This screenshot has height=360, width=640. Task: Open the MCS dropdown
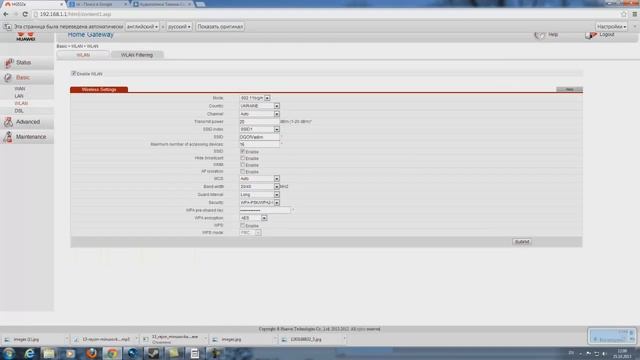click(260, 178)
